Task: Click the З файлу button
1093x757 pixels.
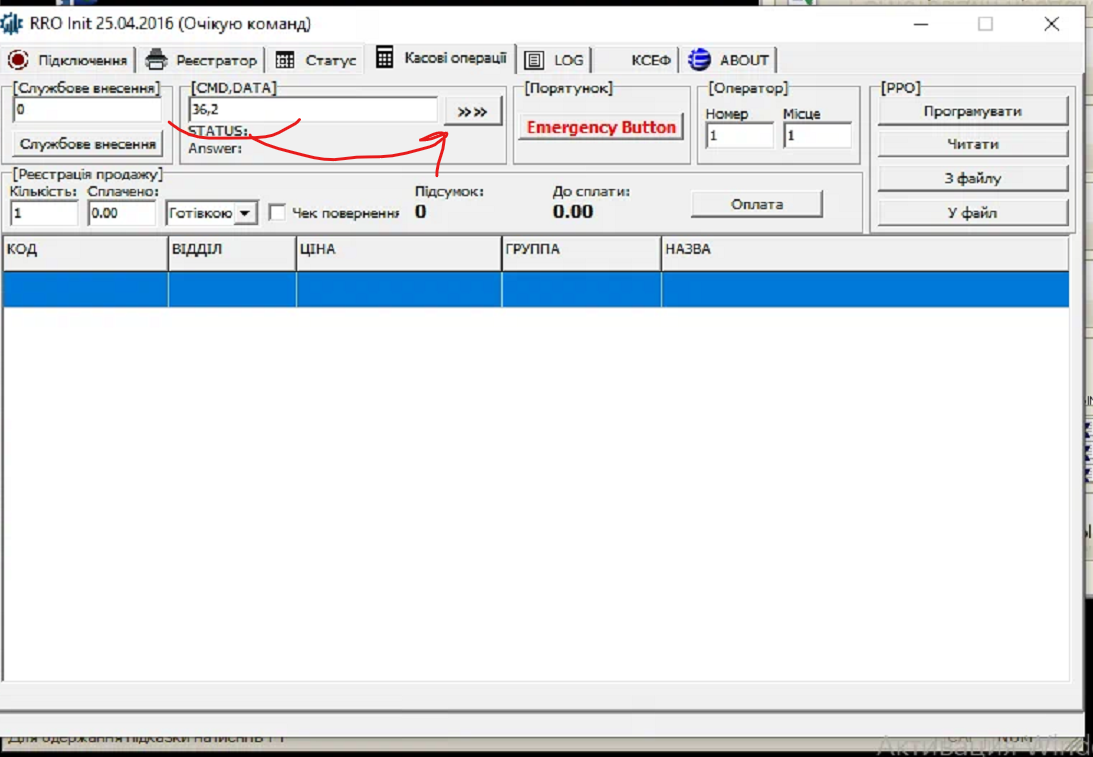Action: [972, 178]
